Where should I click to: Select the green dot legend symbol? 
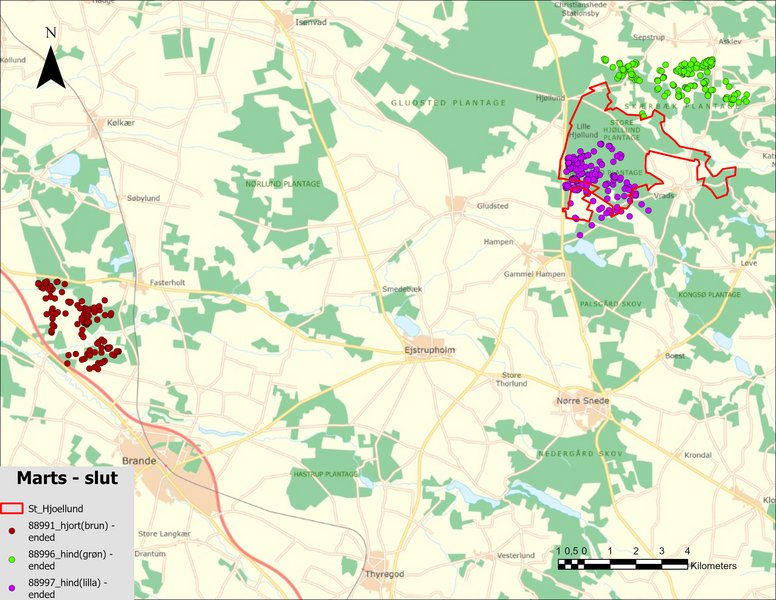pos(10,558)
